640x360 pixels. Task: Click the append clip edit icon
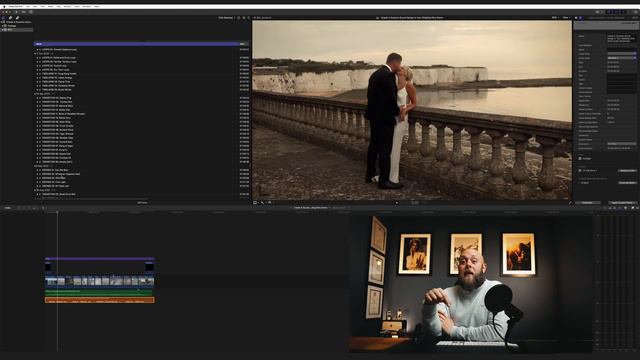pos(29,208)
